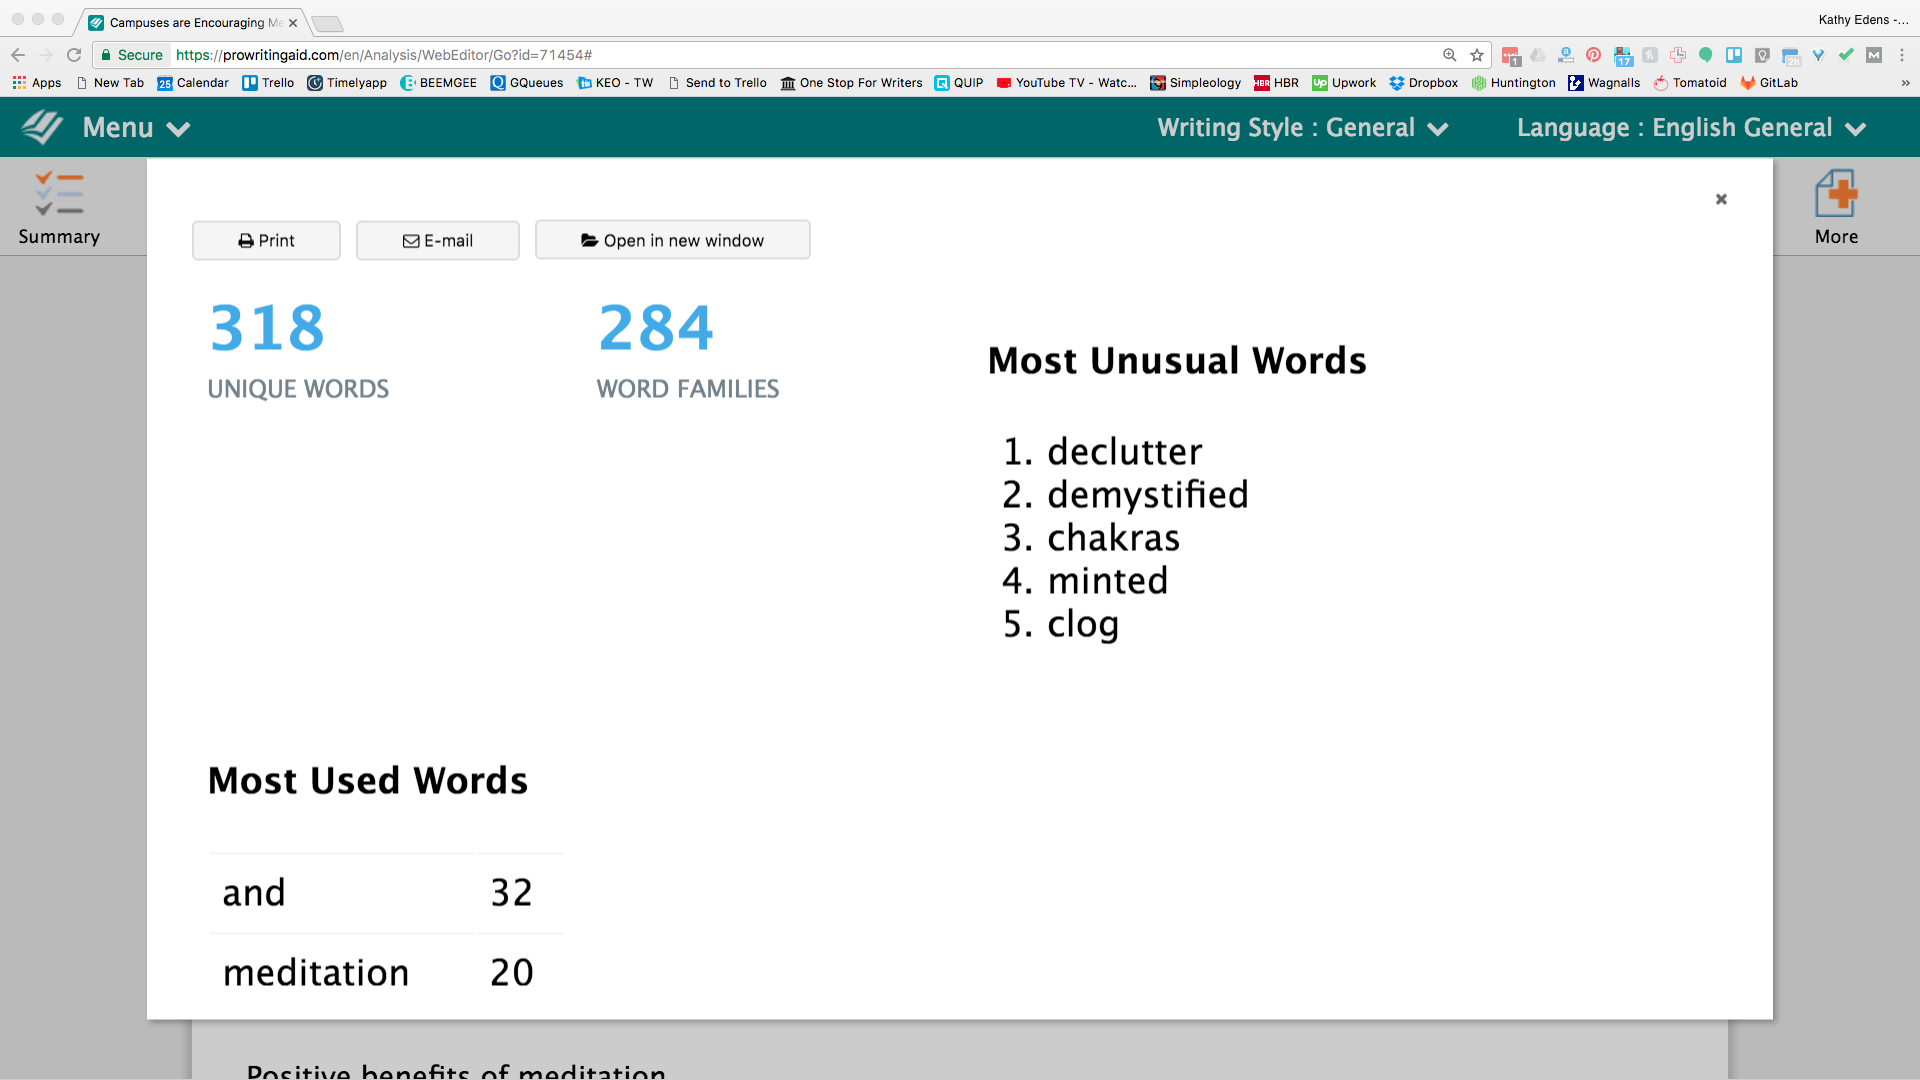The image size is (1920, 1080).
Task: Click the Print button
Action: tap(266, 240)
